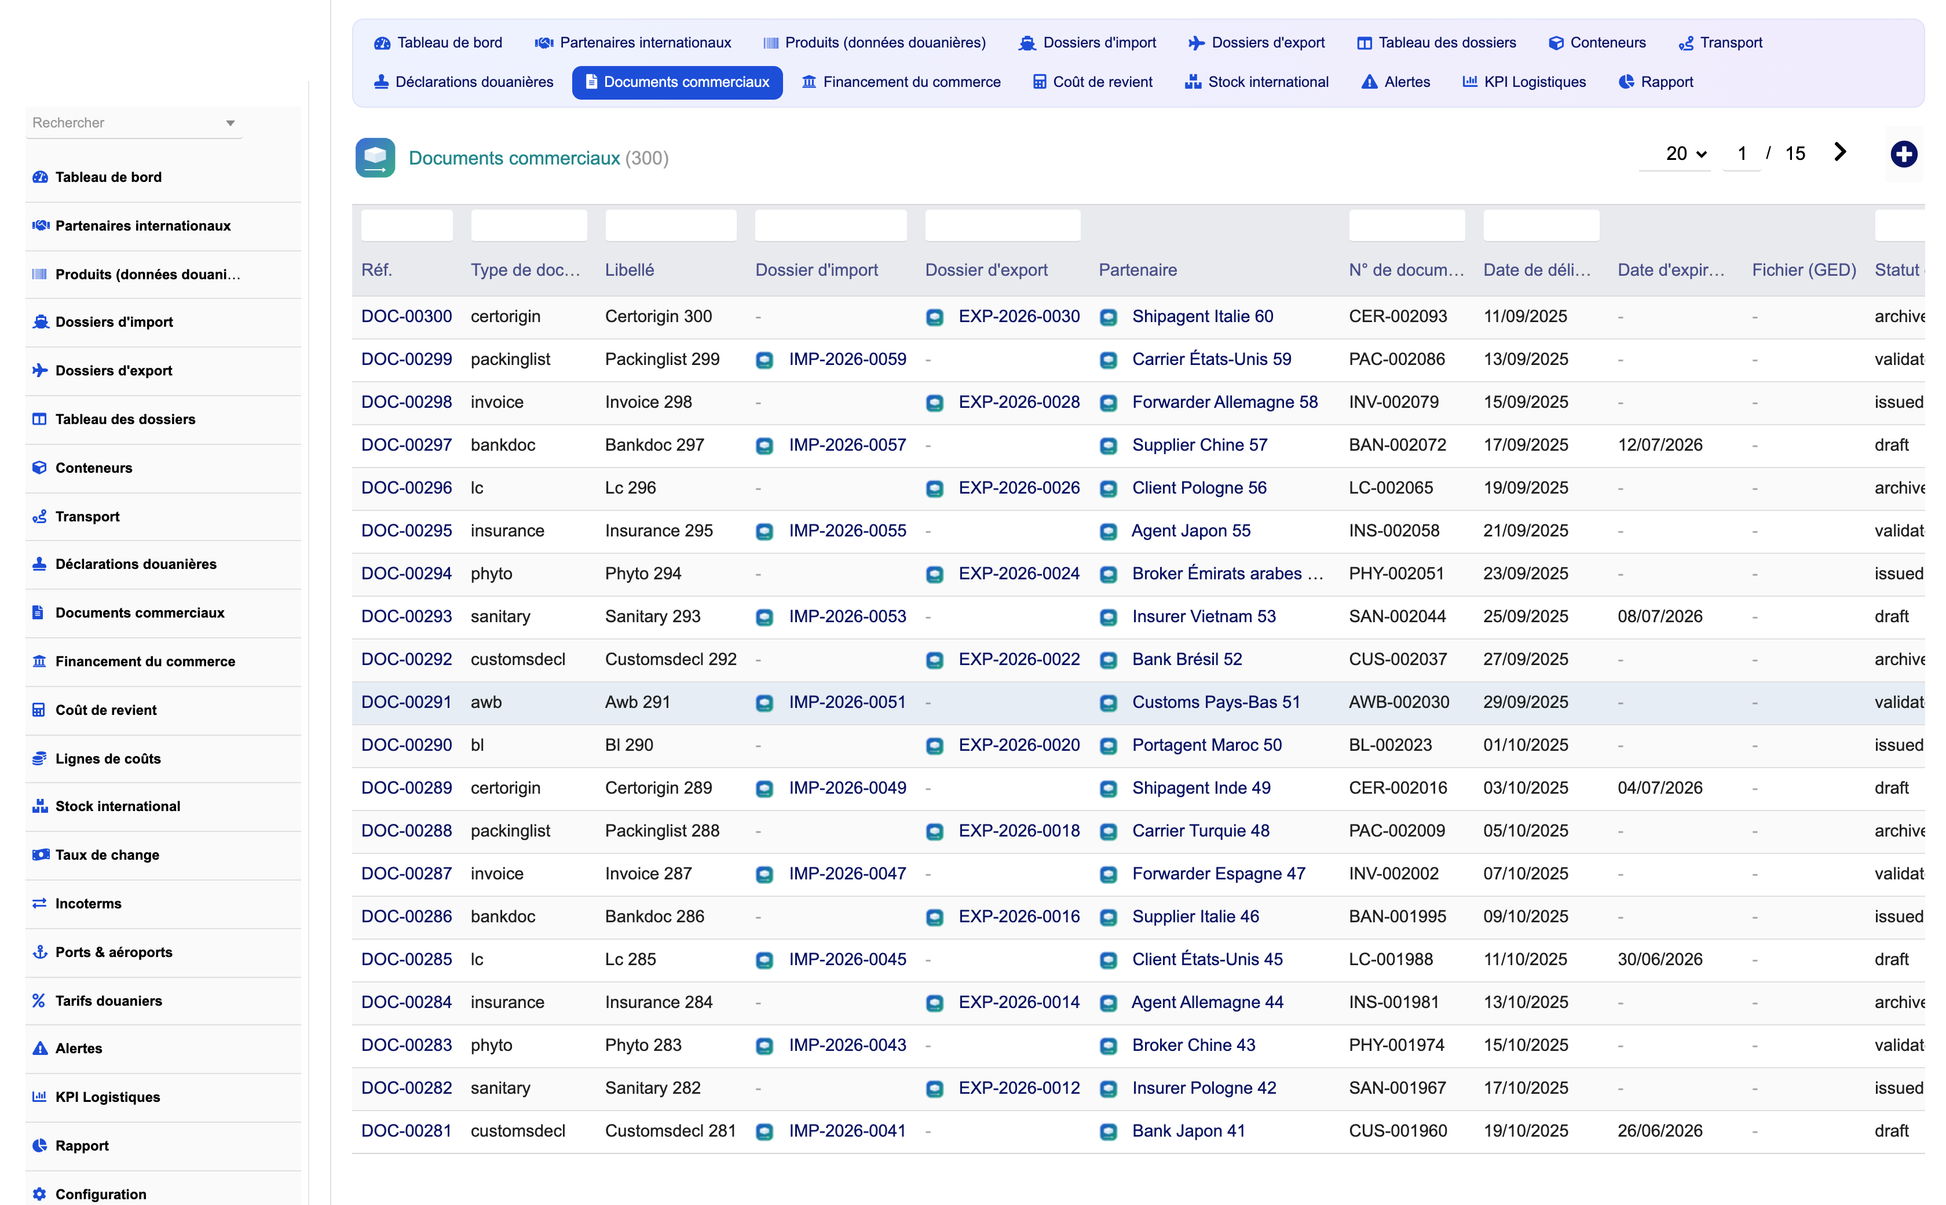Image resolution: width=1946 pixels, height=1205 pixels.
Task: Click Dossiers d'export plane icon in sidebar
Action: pos(40,370)
